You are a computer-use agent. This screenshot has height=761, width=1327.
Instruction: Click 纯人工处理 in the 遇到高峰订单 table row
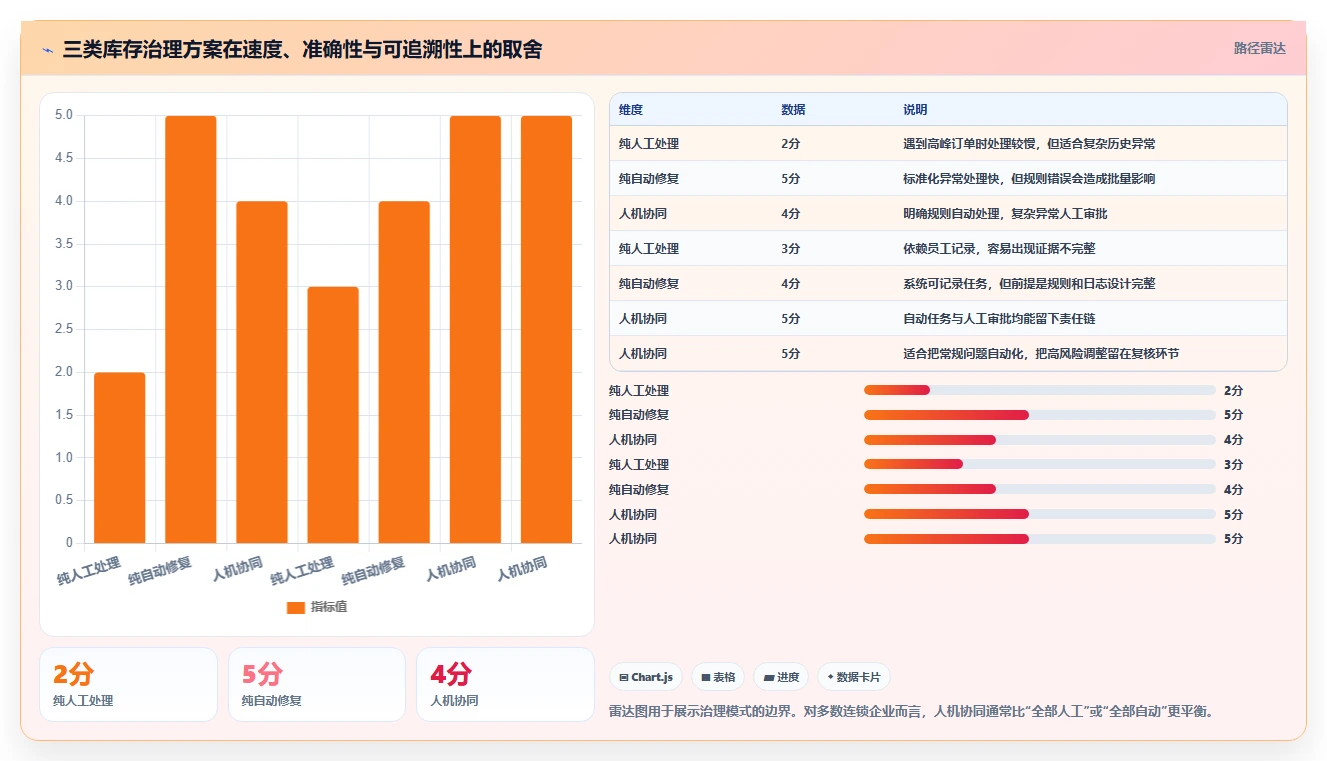(x=649, y=144)
